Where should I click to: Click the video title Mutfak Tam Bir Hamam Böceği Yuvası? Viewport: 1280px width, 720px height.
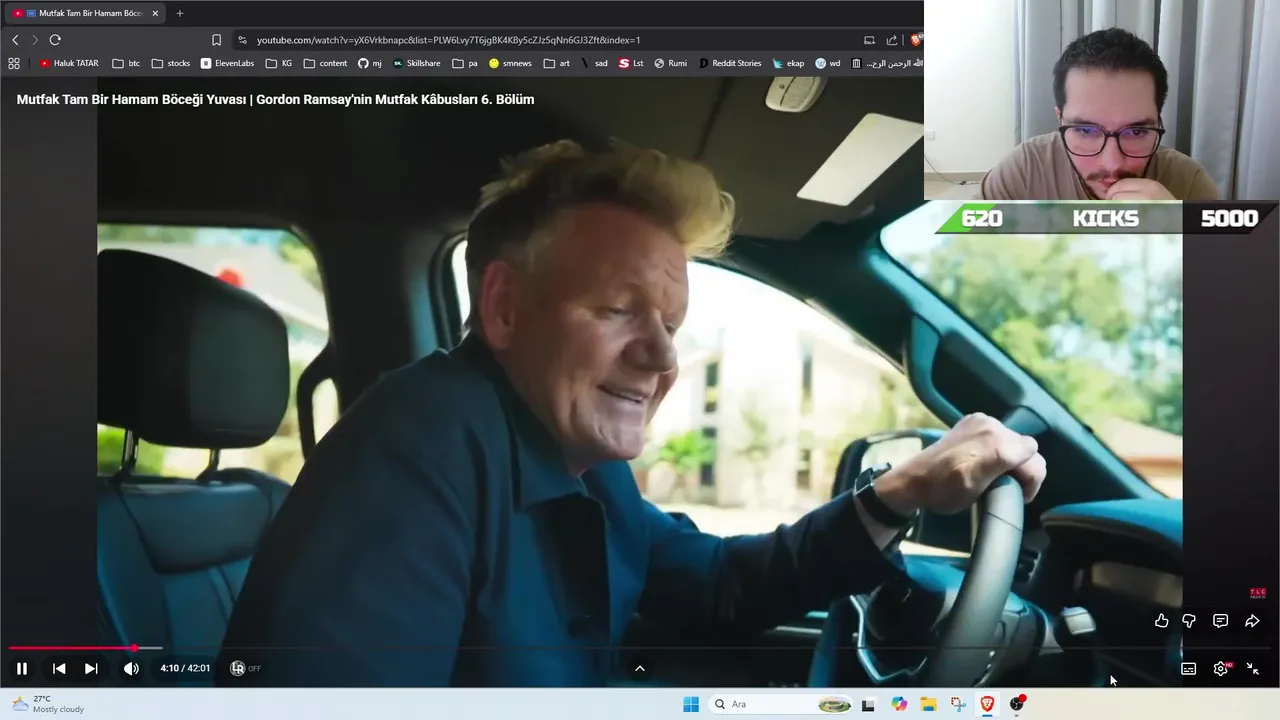click(x=275, y=99)
